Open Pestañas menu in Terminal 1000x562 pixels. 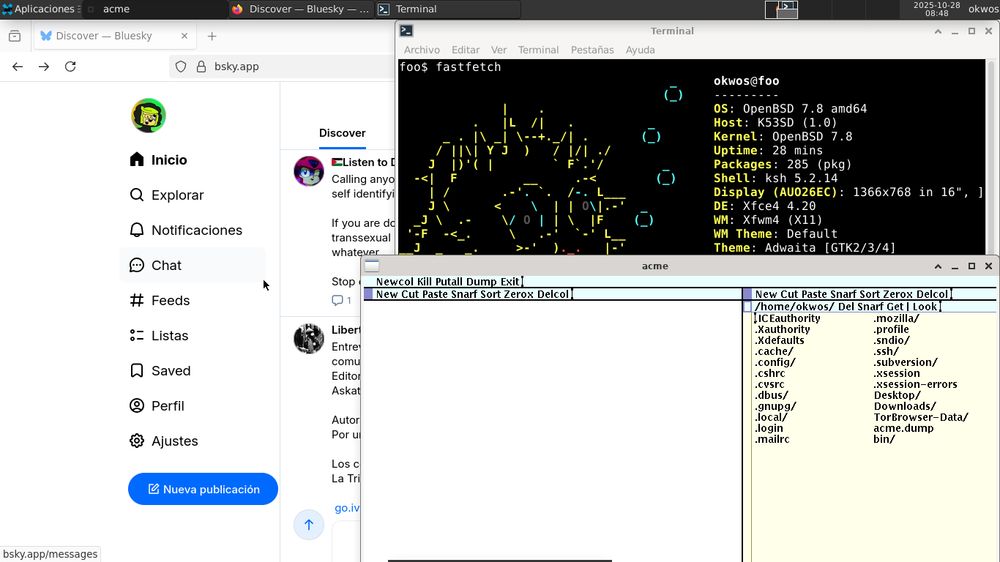[592, 50]
